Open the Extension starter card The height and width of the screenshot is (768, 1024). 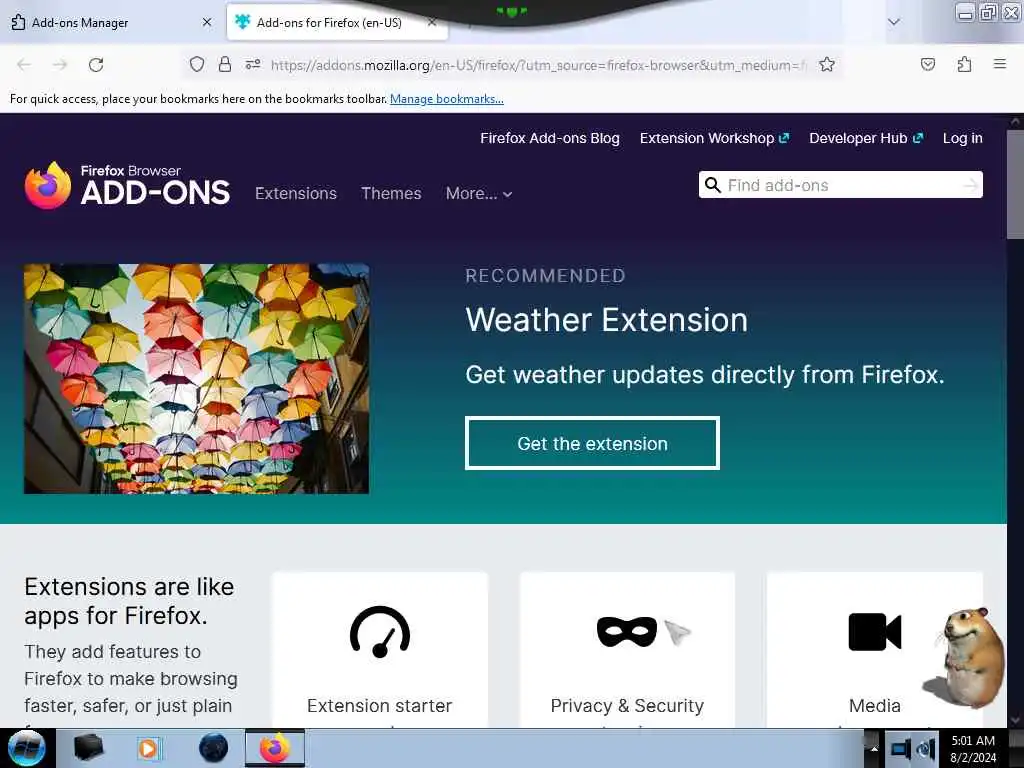pyautogui.click(x=379, y=650)
